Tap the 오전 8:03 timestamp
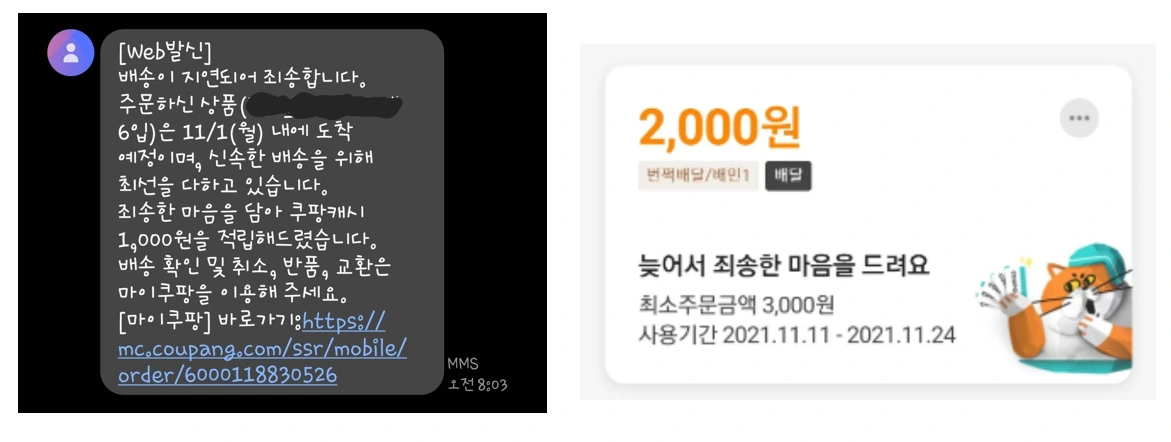Image resolution: width=1171 pixels, height=442 pixels. pyautogui.click(x=478, y=385)
